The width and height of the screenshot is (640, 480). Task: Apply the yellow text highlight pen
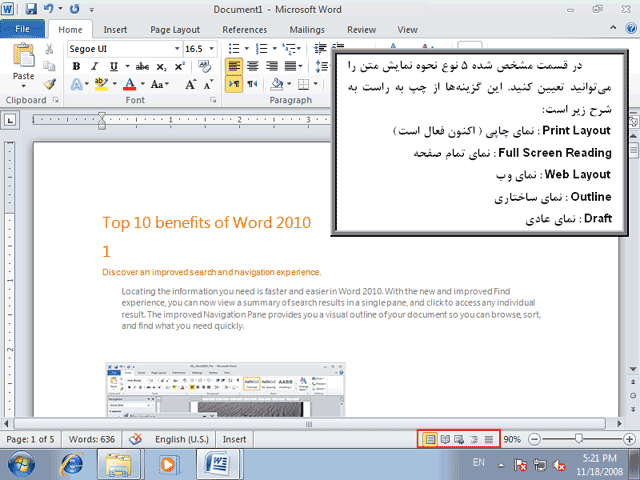[101, 84]
